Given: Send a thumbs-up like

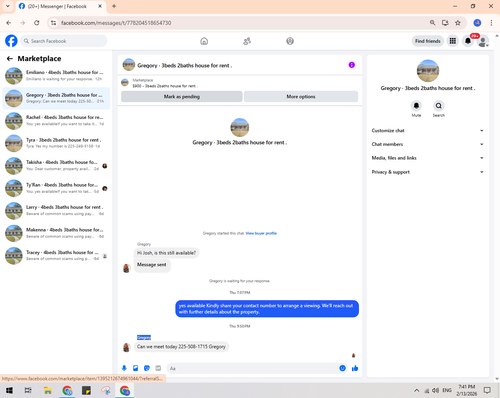Looking at the screenshot, I should [x=355, y=368].
